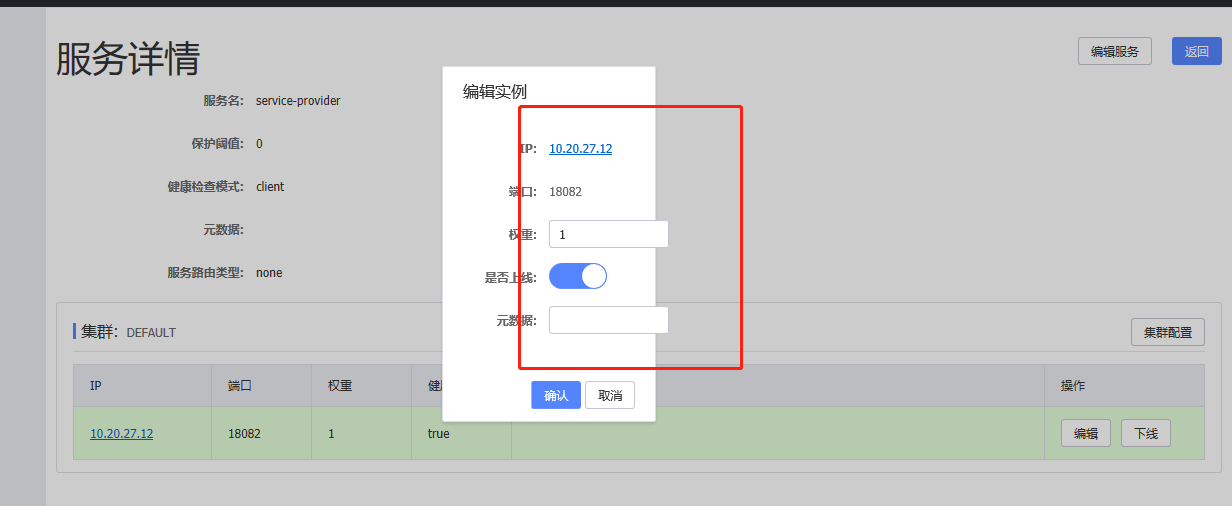Click the 健康检查模式 value client

coord(270,187)
